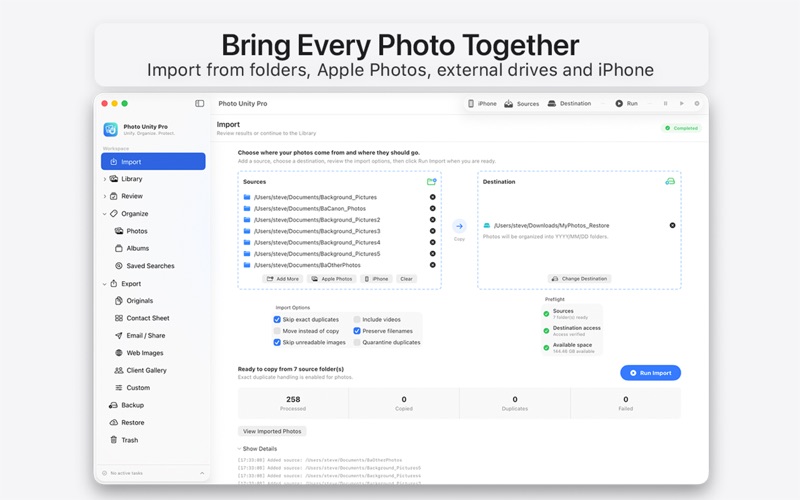This screenshot has height=500, width=800.
Task: Click the Add More button
Action: [x=283, y=279]
